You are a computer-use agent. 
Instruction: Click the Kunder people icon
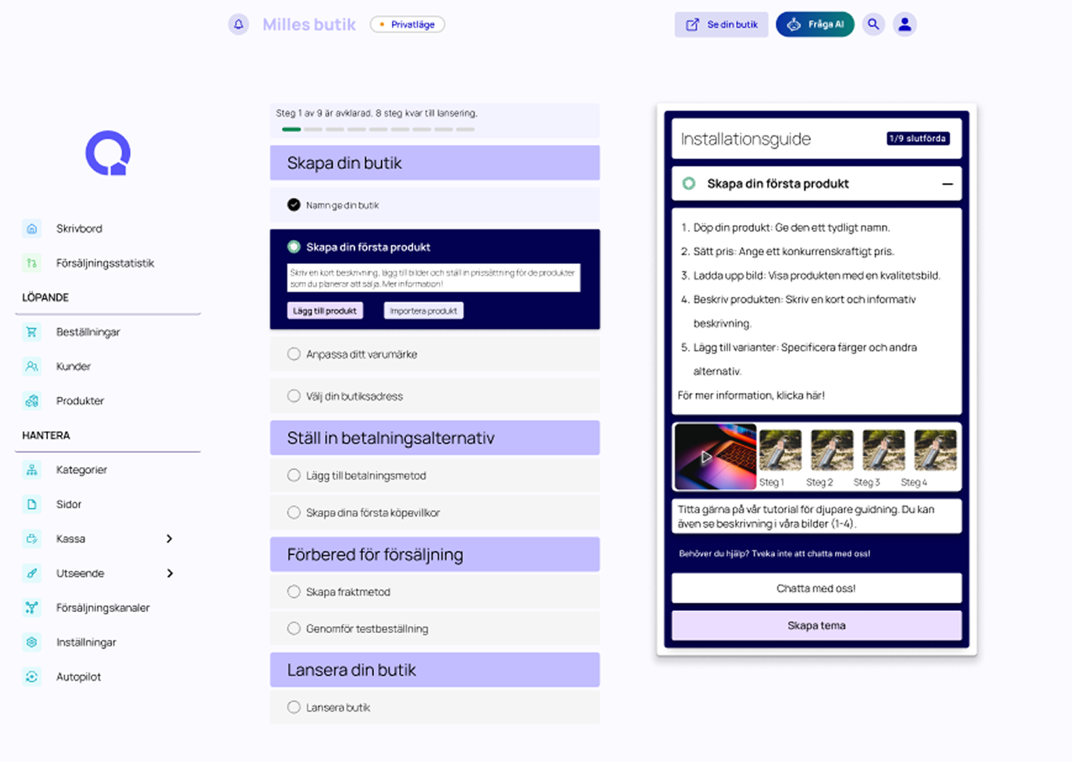(x=32, y=367)
